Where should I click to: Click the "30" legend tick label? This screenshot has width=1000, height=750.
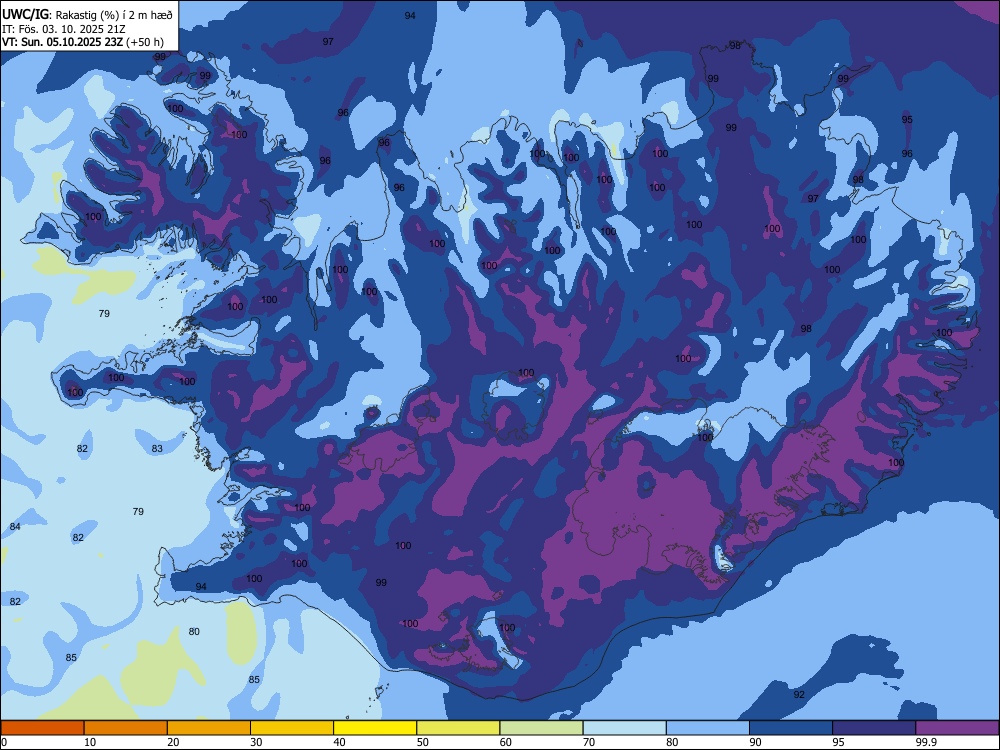[256, 742]
